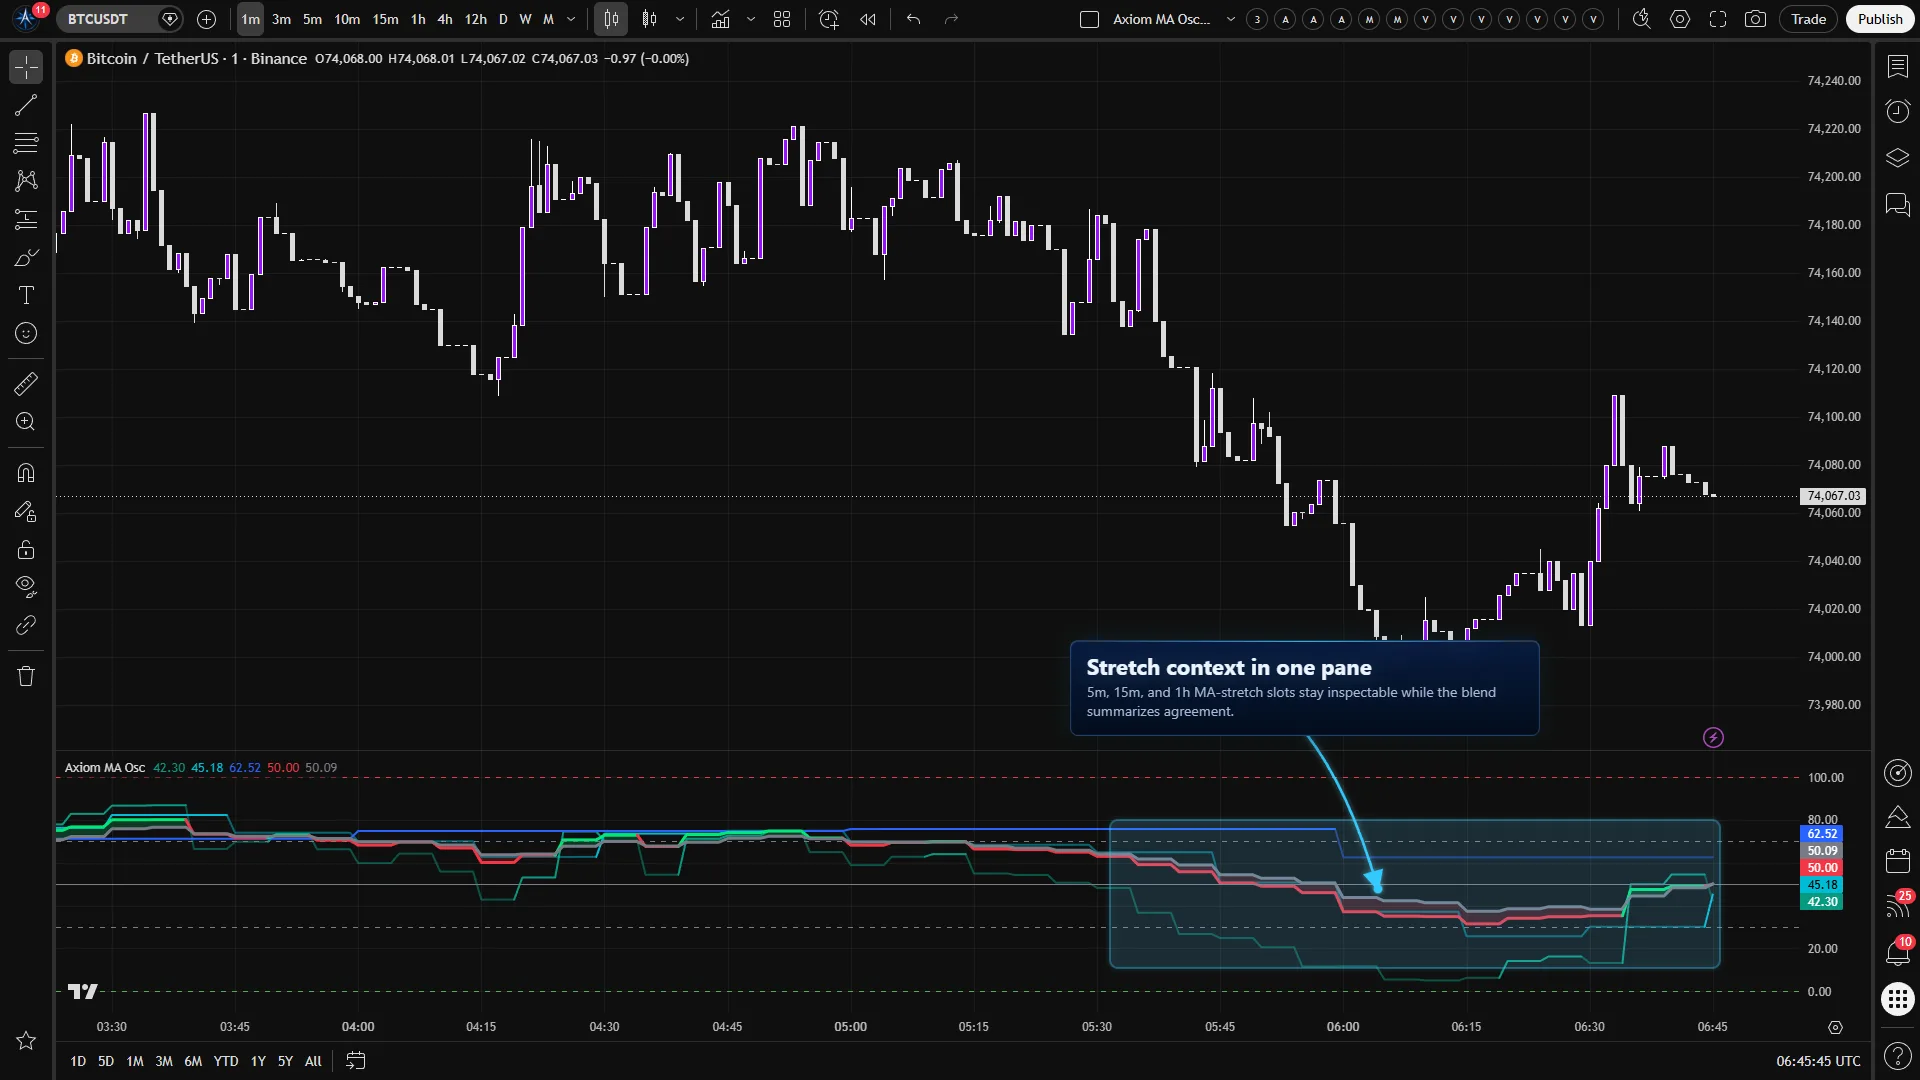Switch to the 15m interval
The width and height of the screenshot is (1920, 1080).
(385, 19)
